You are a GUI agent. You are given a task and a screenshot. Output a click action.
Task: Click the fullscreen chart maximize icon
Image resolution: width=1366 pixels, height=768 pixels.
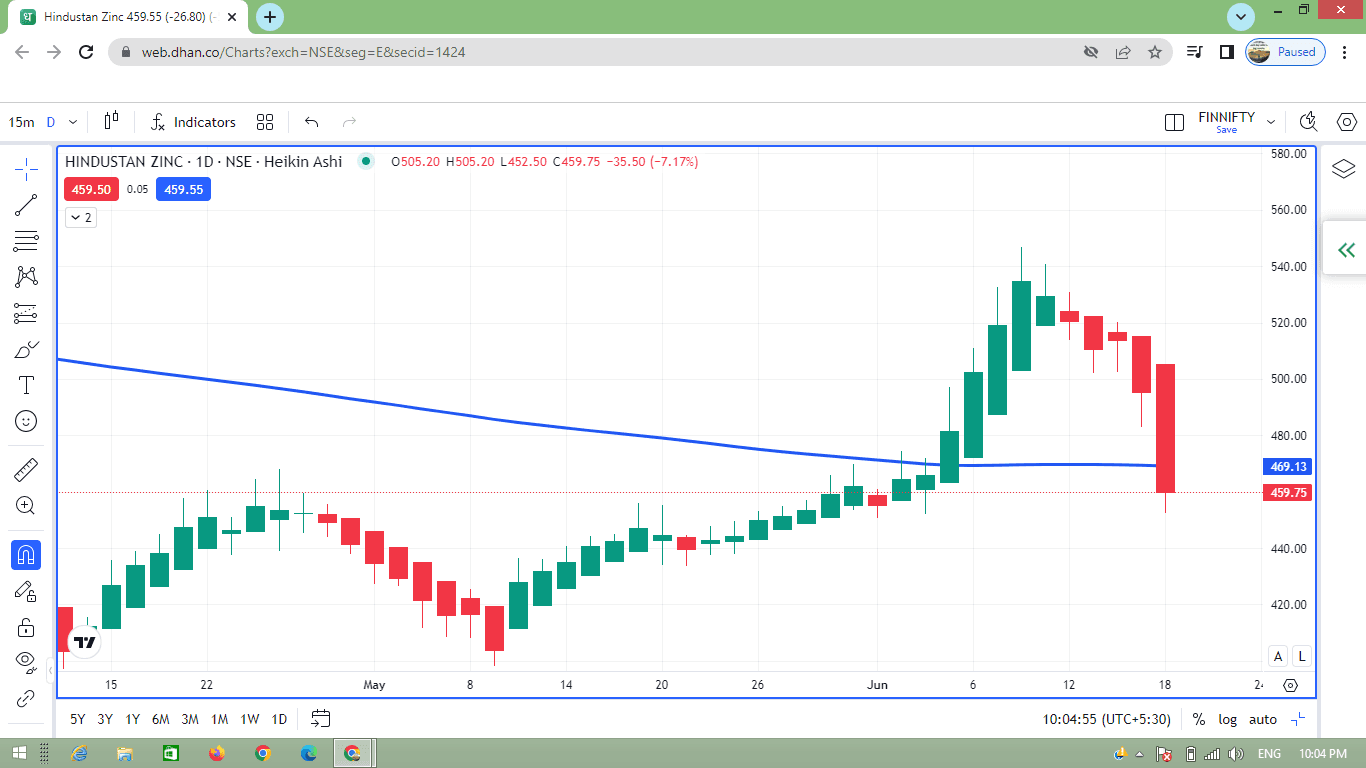[1298, 719]
